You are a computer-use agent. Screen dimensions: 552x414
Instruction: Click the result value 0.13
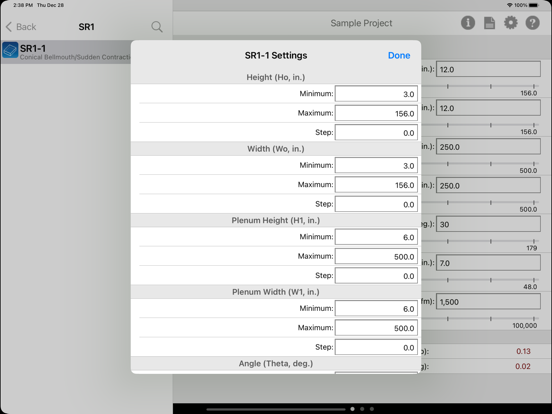(523, 351)
